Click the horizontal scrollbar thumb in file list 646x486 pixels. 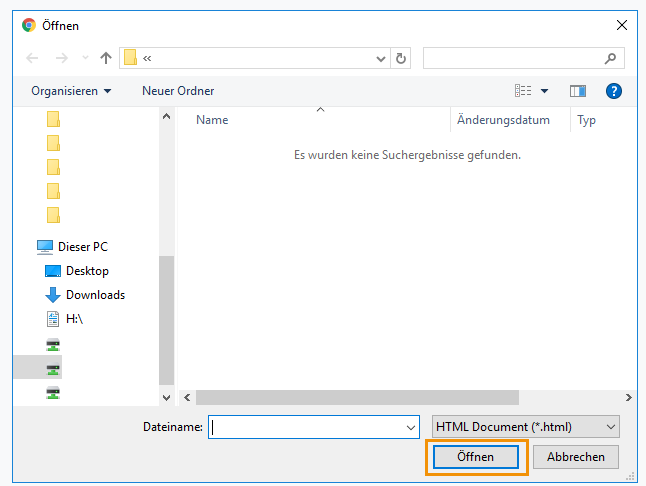357,397
